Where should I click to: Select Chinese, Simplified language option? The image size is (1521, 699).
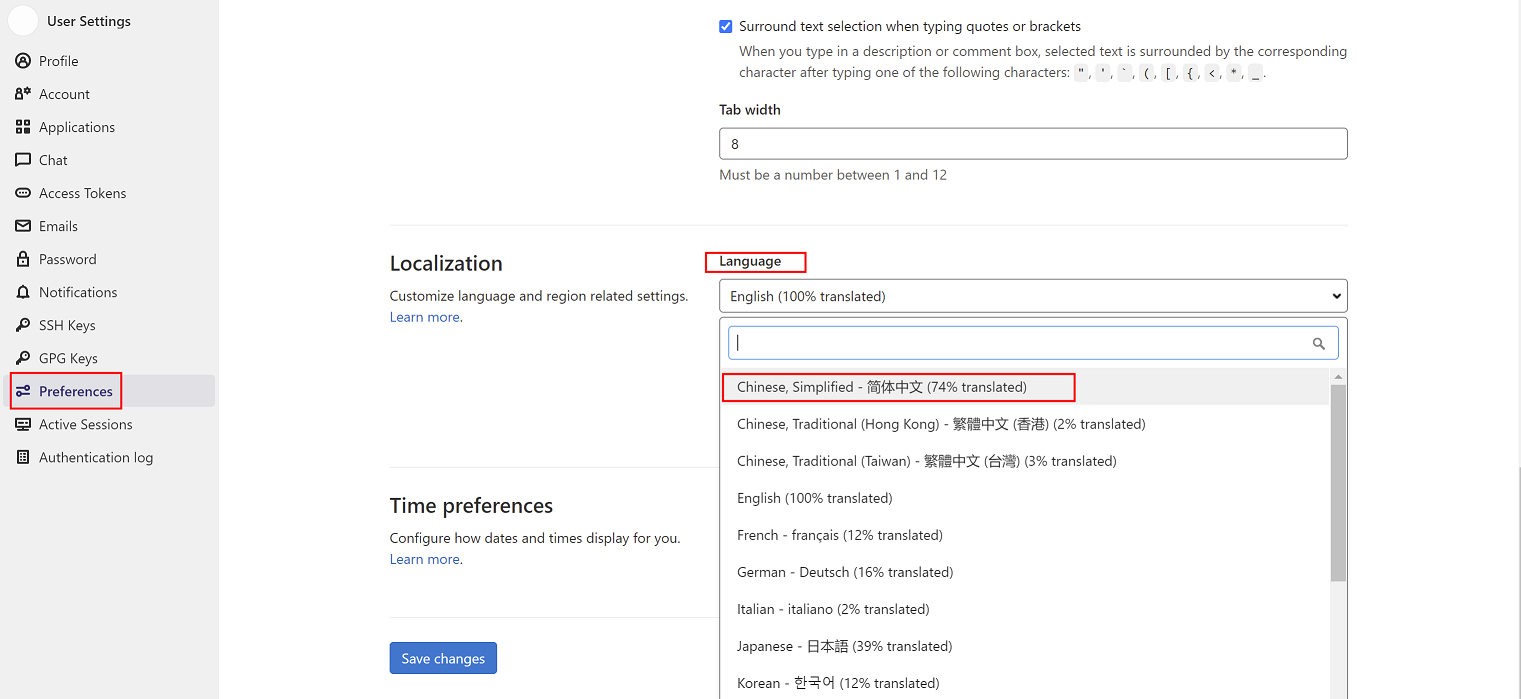click(882, 387)
